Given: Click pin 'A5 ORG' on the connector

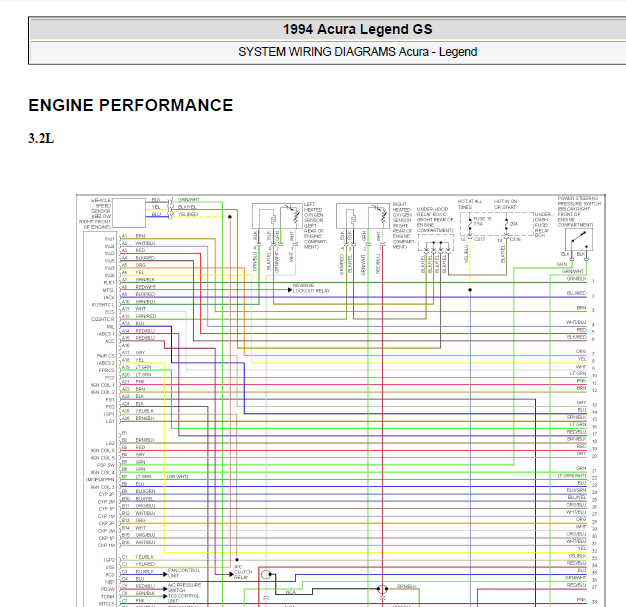Looking at the screenshot, I should click(134, 265).
